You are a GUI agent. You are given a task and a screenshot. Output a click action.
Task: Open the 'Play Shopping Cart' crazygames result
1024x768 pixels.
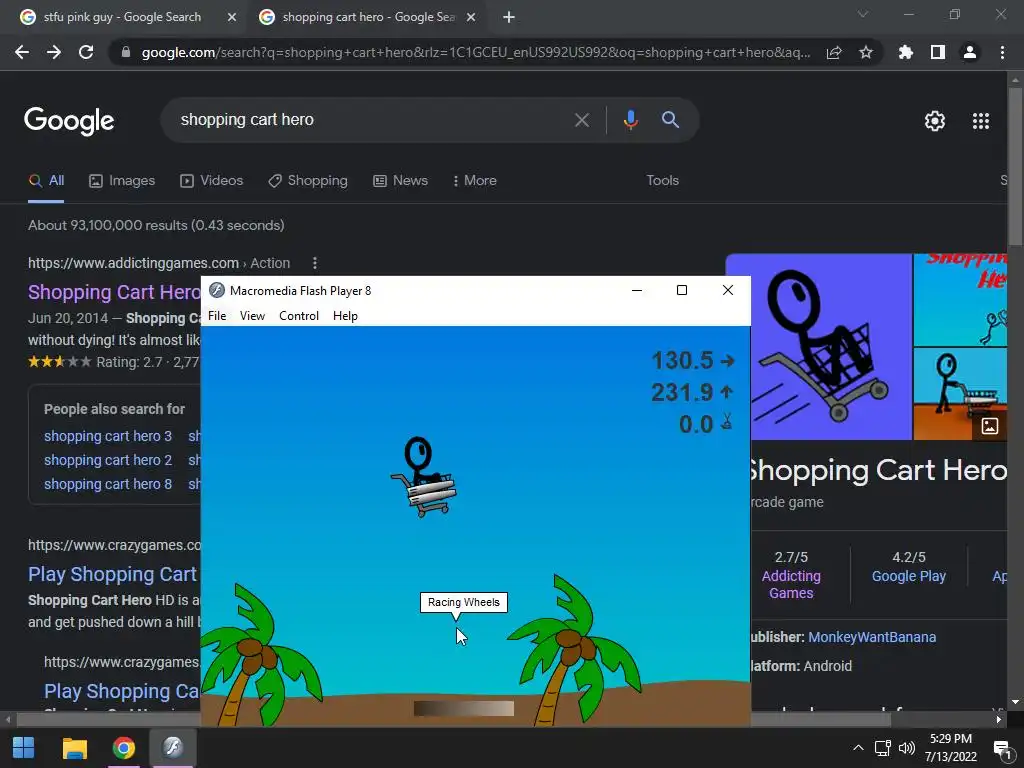point(113,574)
